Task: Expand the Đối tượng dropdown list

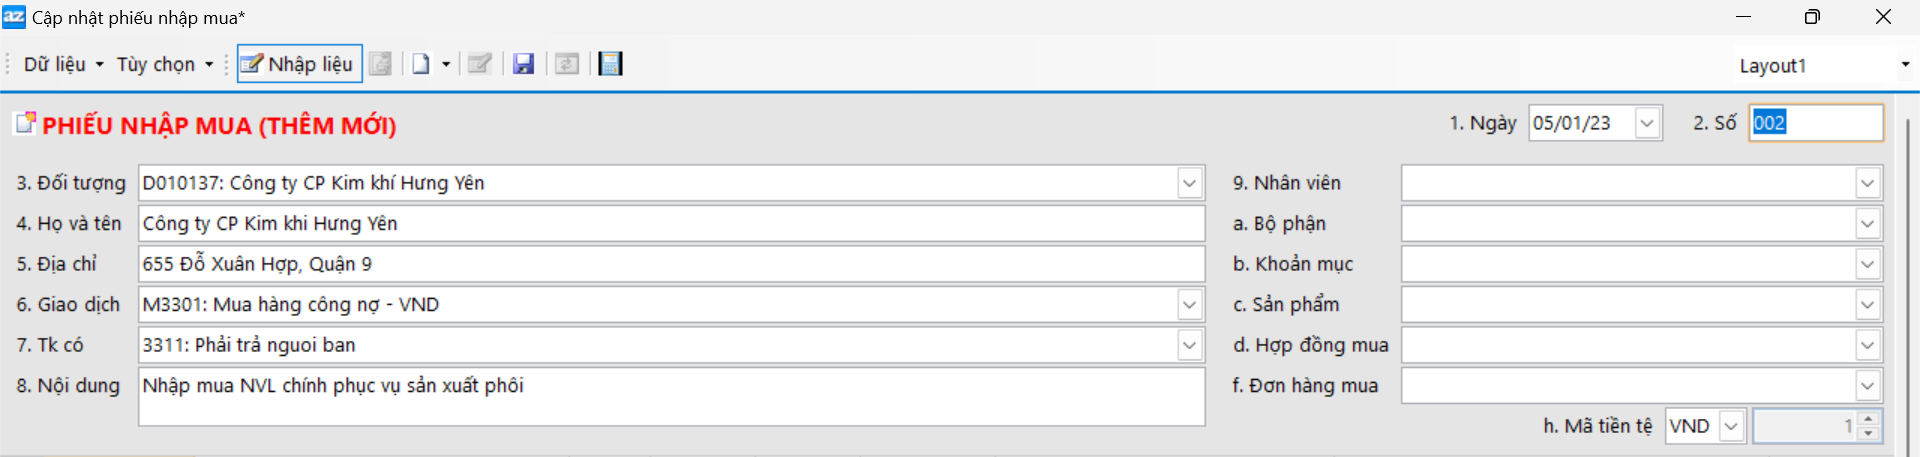Action: coord(1189,183)
